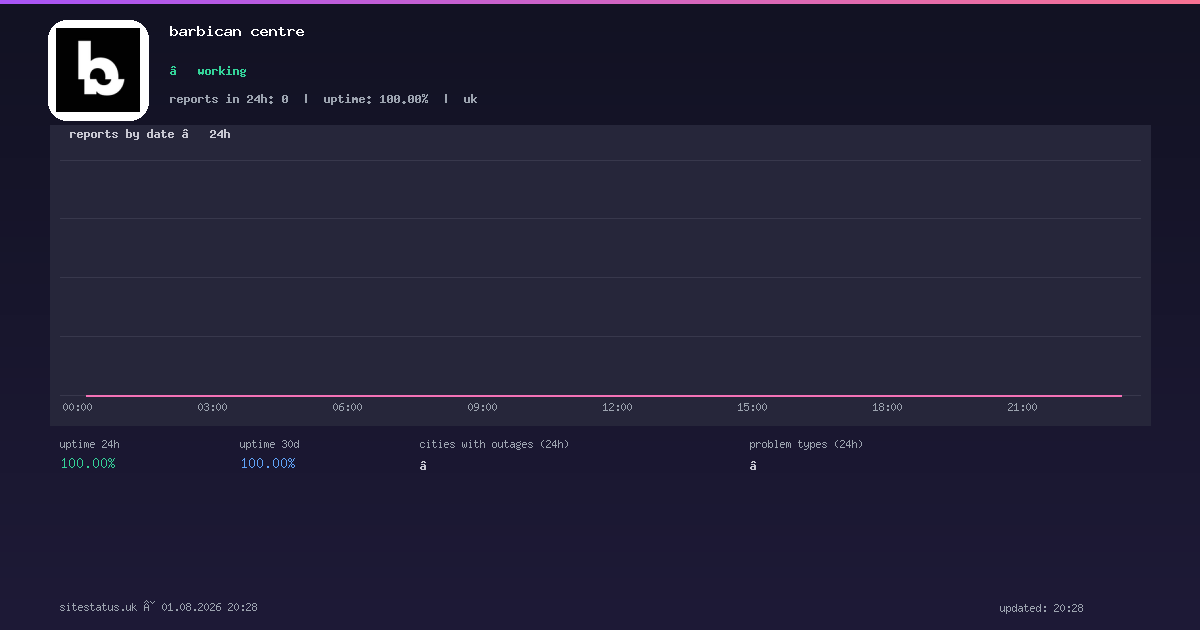Viewport: 1200px width, 630px height.
Task: Click the 00:00 time axis marker
Action: coord(77,407)
